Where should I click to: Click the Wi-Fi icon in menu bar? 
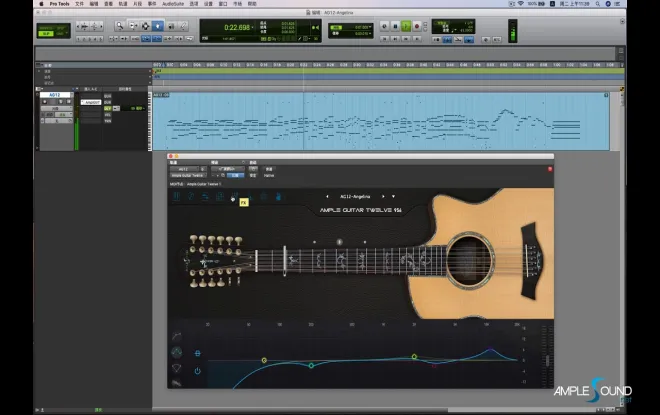[521, 4]
